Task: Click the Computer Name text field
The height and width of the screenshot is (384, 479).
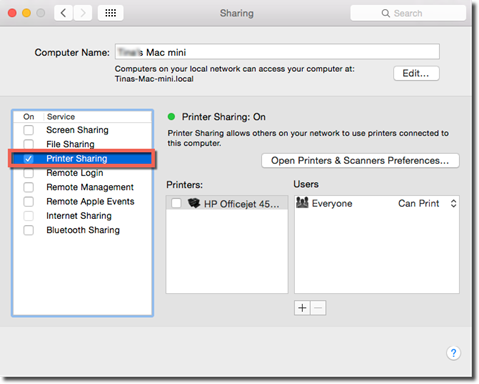Action: 277,52
